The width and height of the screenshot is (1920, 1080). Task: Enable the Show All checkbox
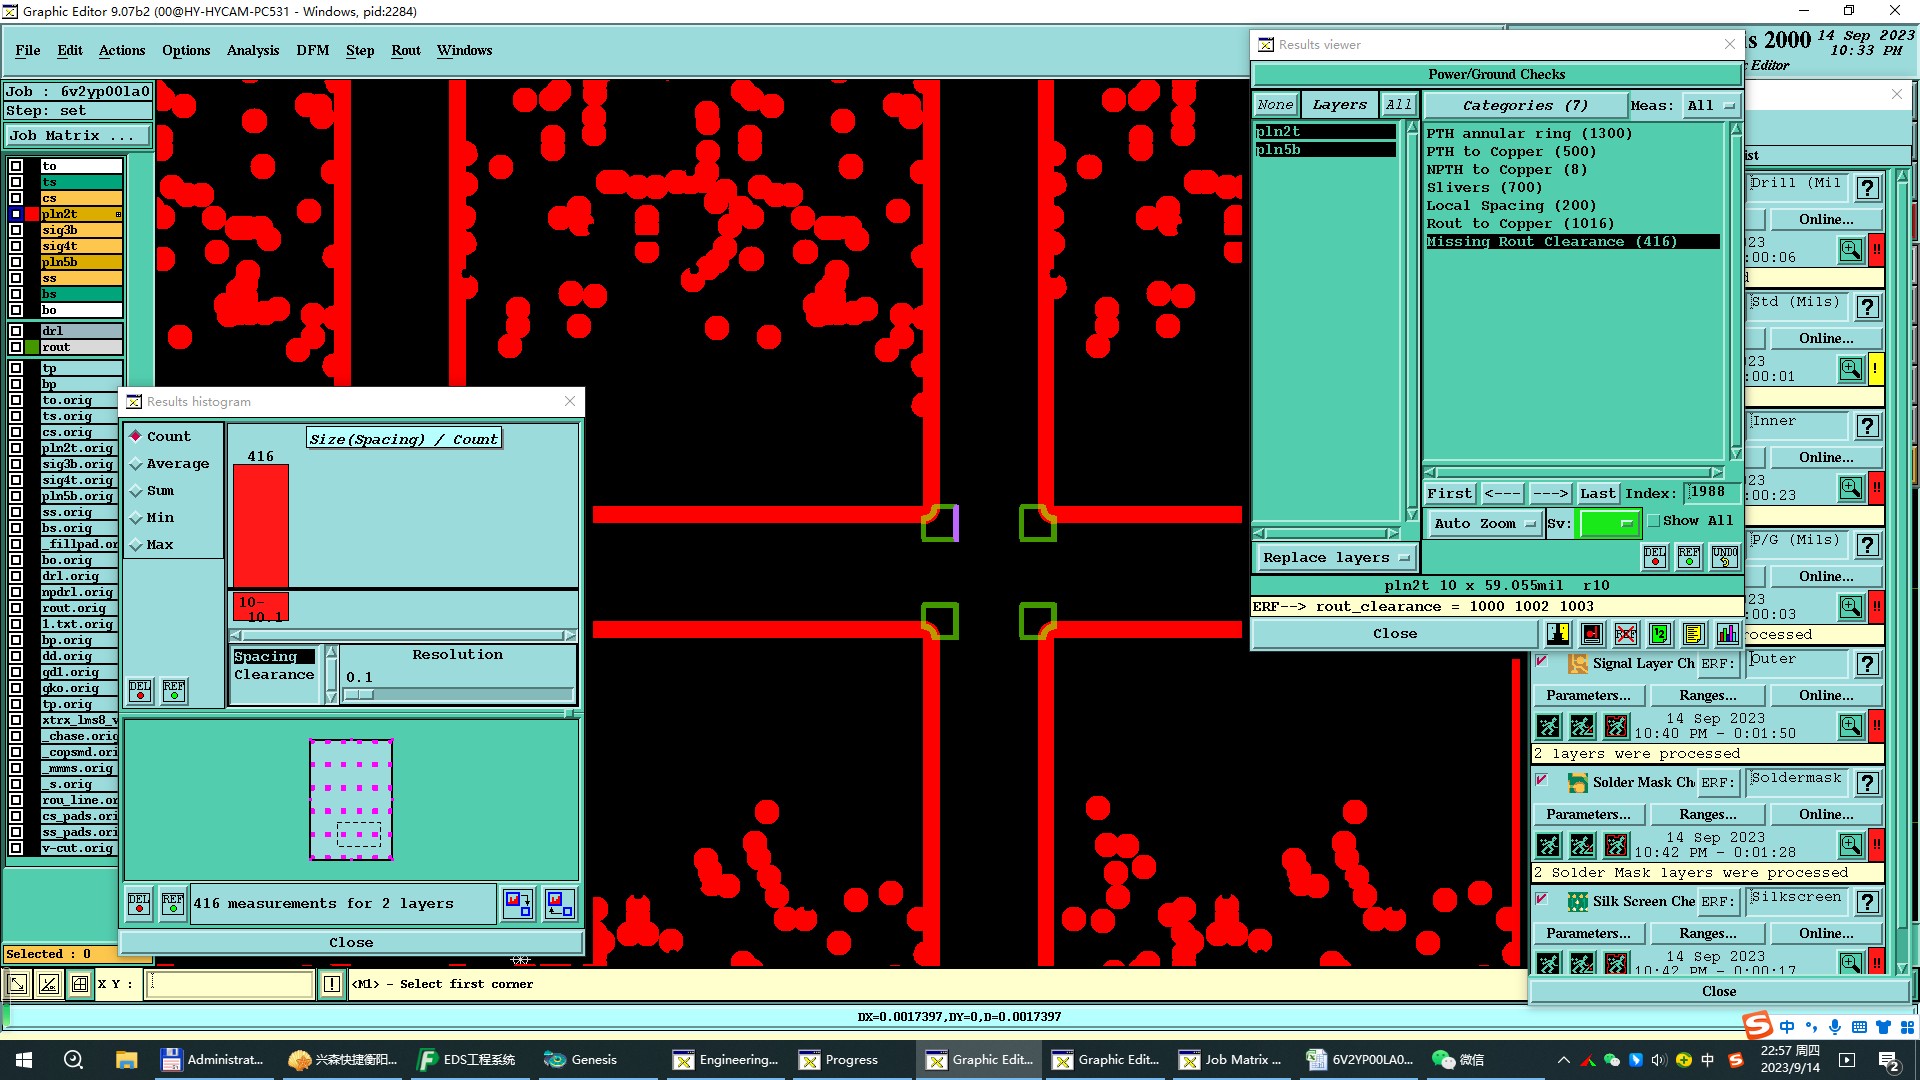coord(1654,521)
